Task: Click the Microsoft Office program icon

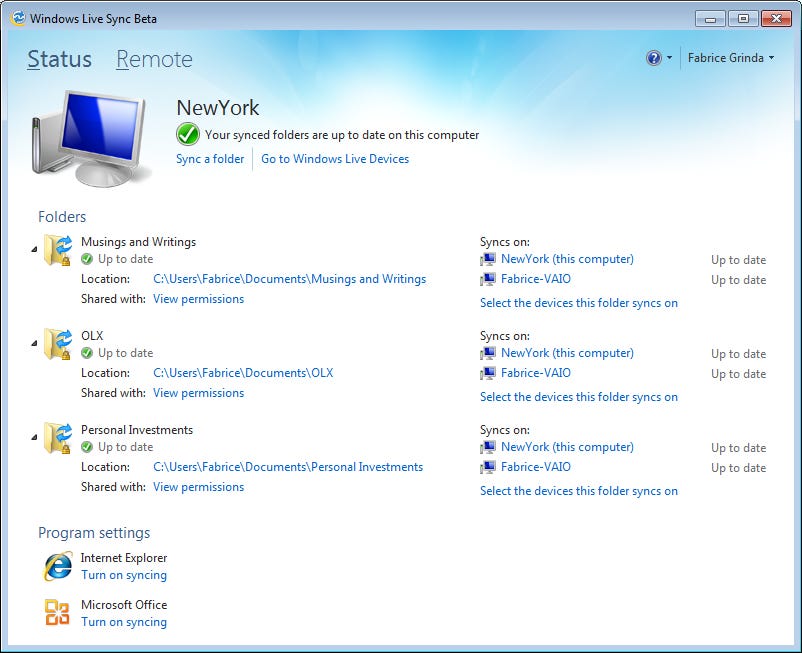Action: (x=57, y=612)
